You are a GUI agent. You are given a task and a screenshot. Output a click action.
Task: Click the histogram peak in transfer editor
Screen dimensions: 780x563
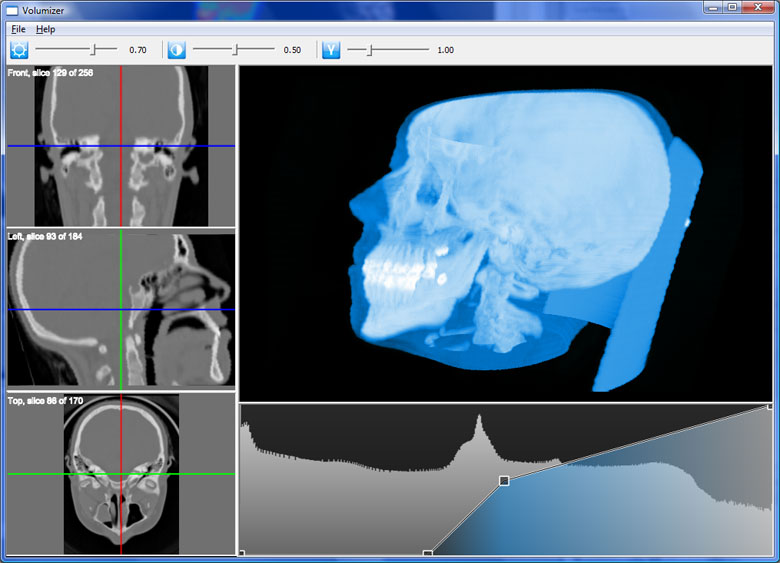479,420
